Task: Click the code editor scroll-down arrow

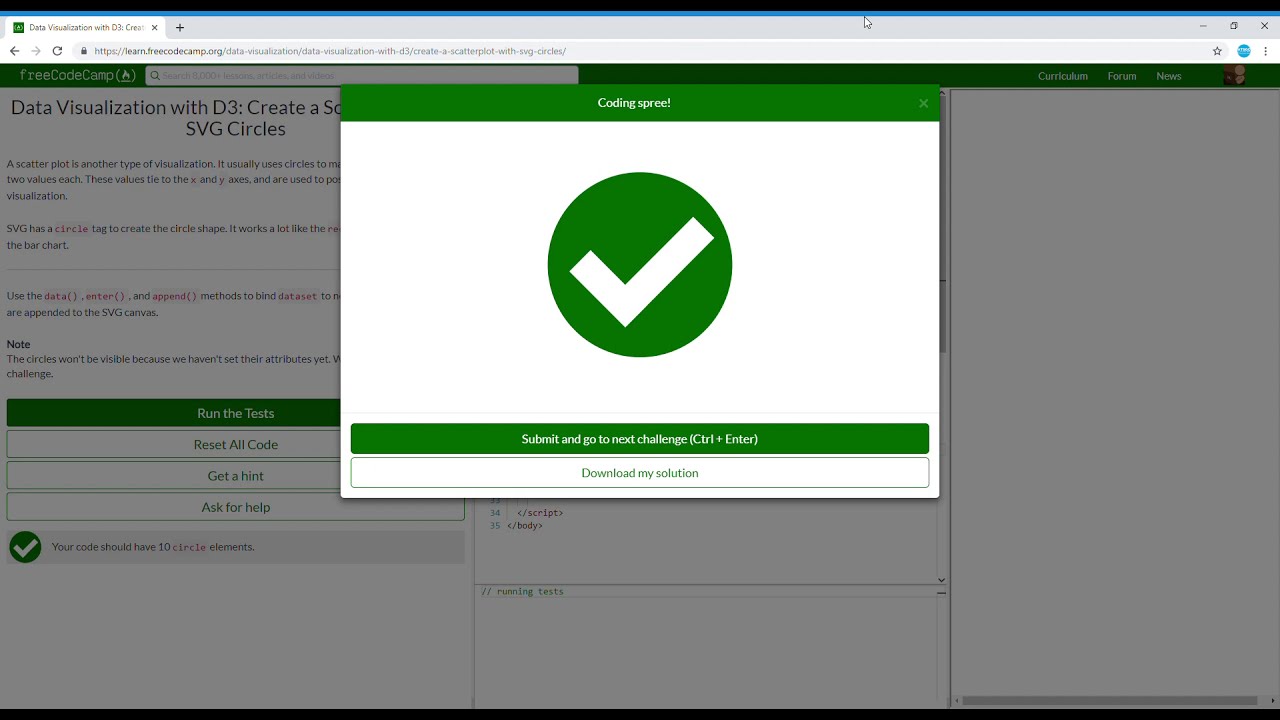Action: click(x=941, y=580)
